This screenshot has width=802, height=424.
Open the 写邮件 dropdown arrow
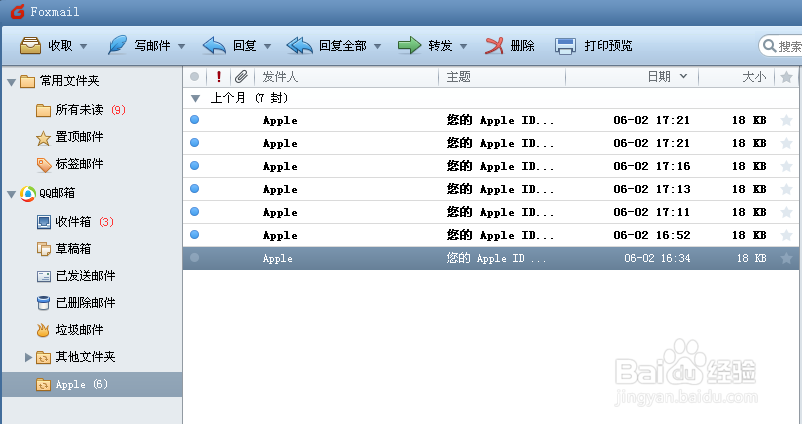click(182, 46)
